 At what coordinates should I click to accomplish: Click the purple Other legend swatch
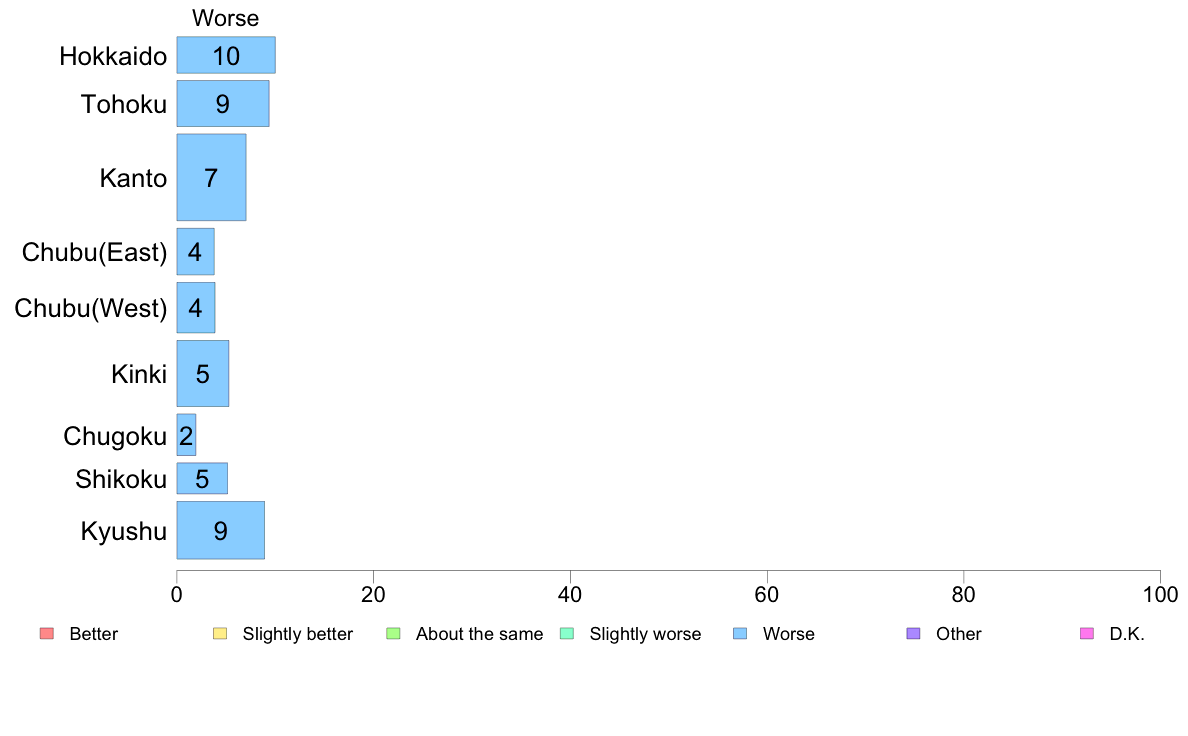coord(913,633)
